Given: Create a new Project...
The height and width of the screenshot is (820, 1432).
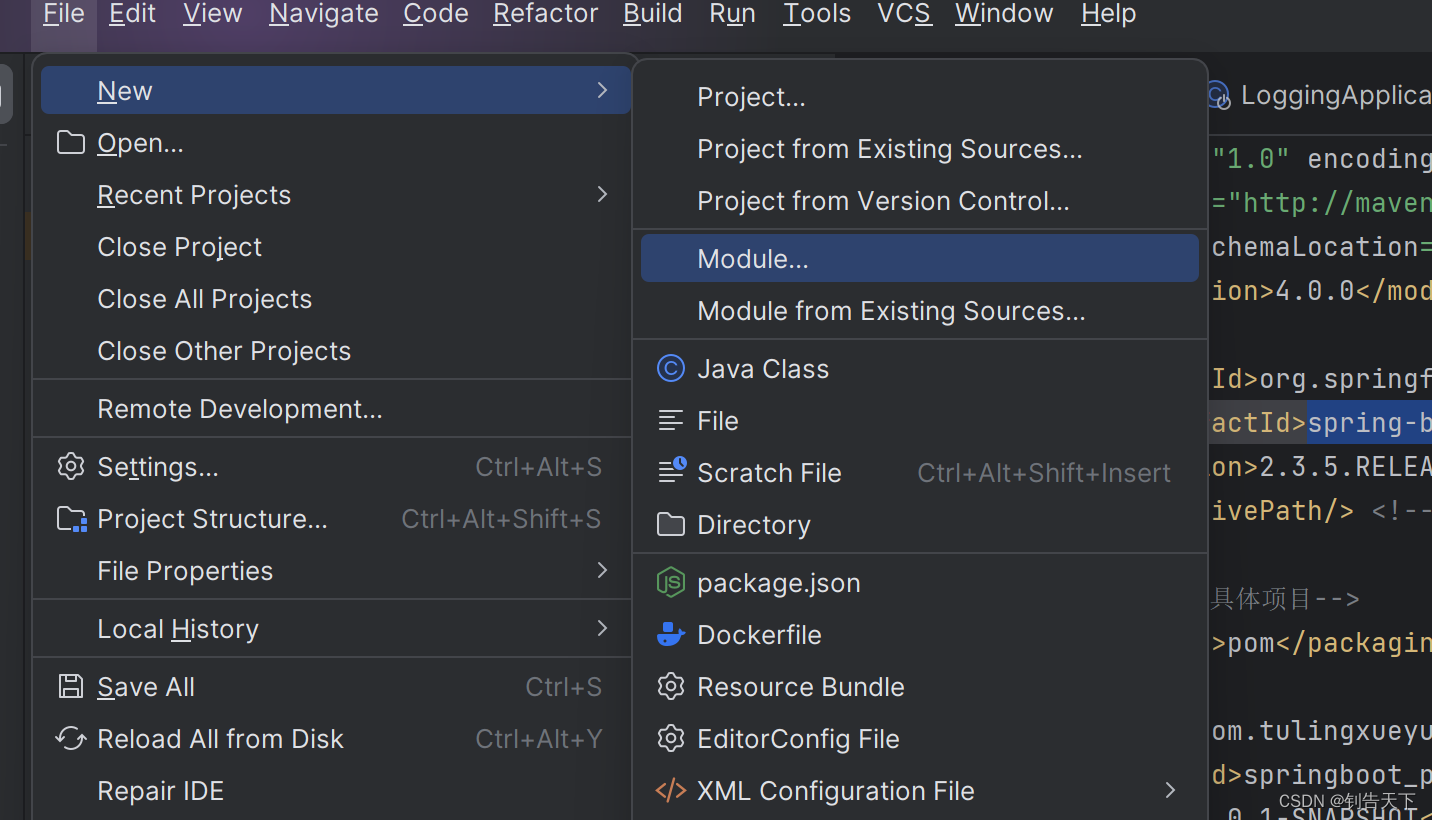Looking at the screenshot, I should pyautogui.click(x=920, y=97).
